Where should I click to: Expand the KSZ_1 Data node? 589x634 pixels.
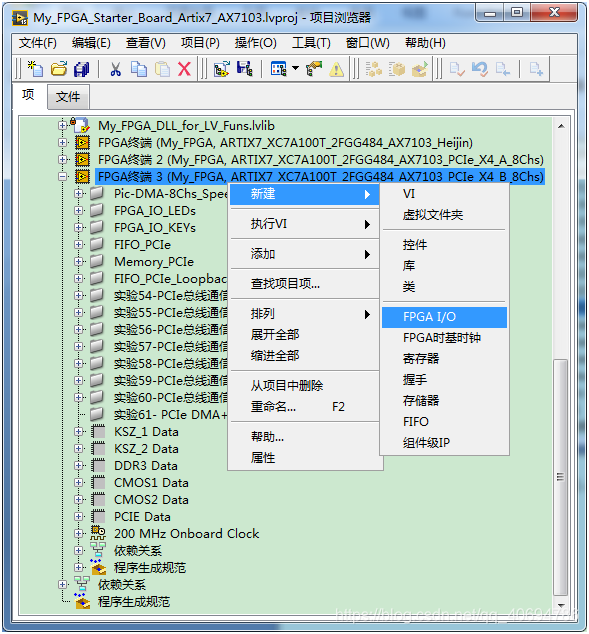pyautogui.click(x=78, y=431)
